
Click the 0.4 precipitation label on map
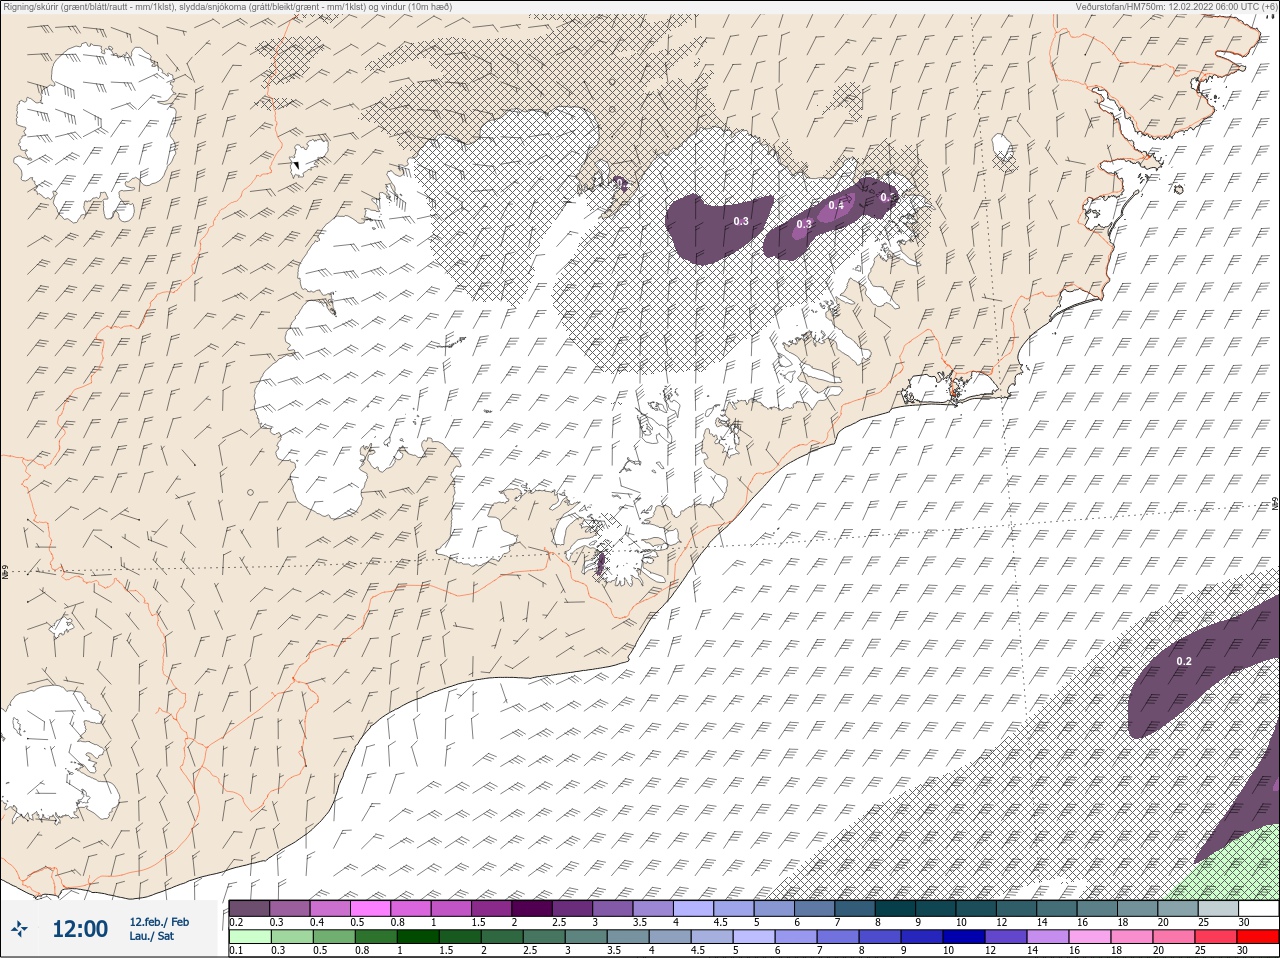click(x=836, y=206)
